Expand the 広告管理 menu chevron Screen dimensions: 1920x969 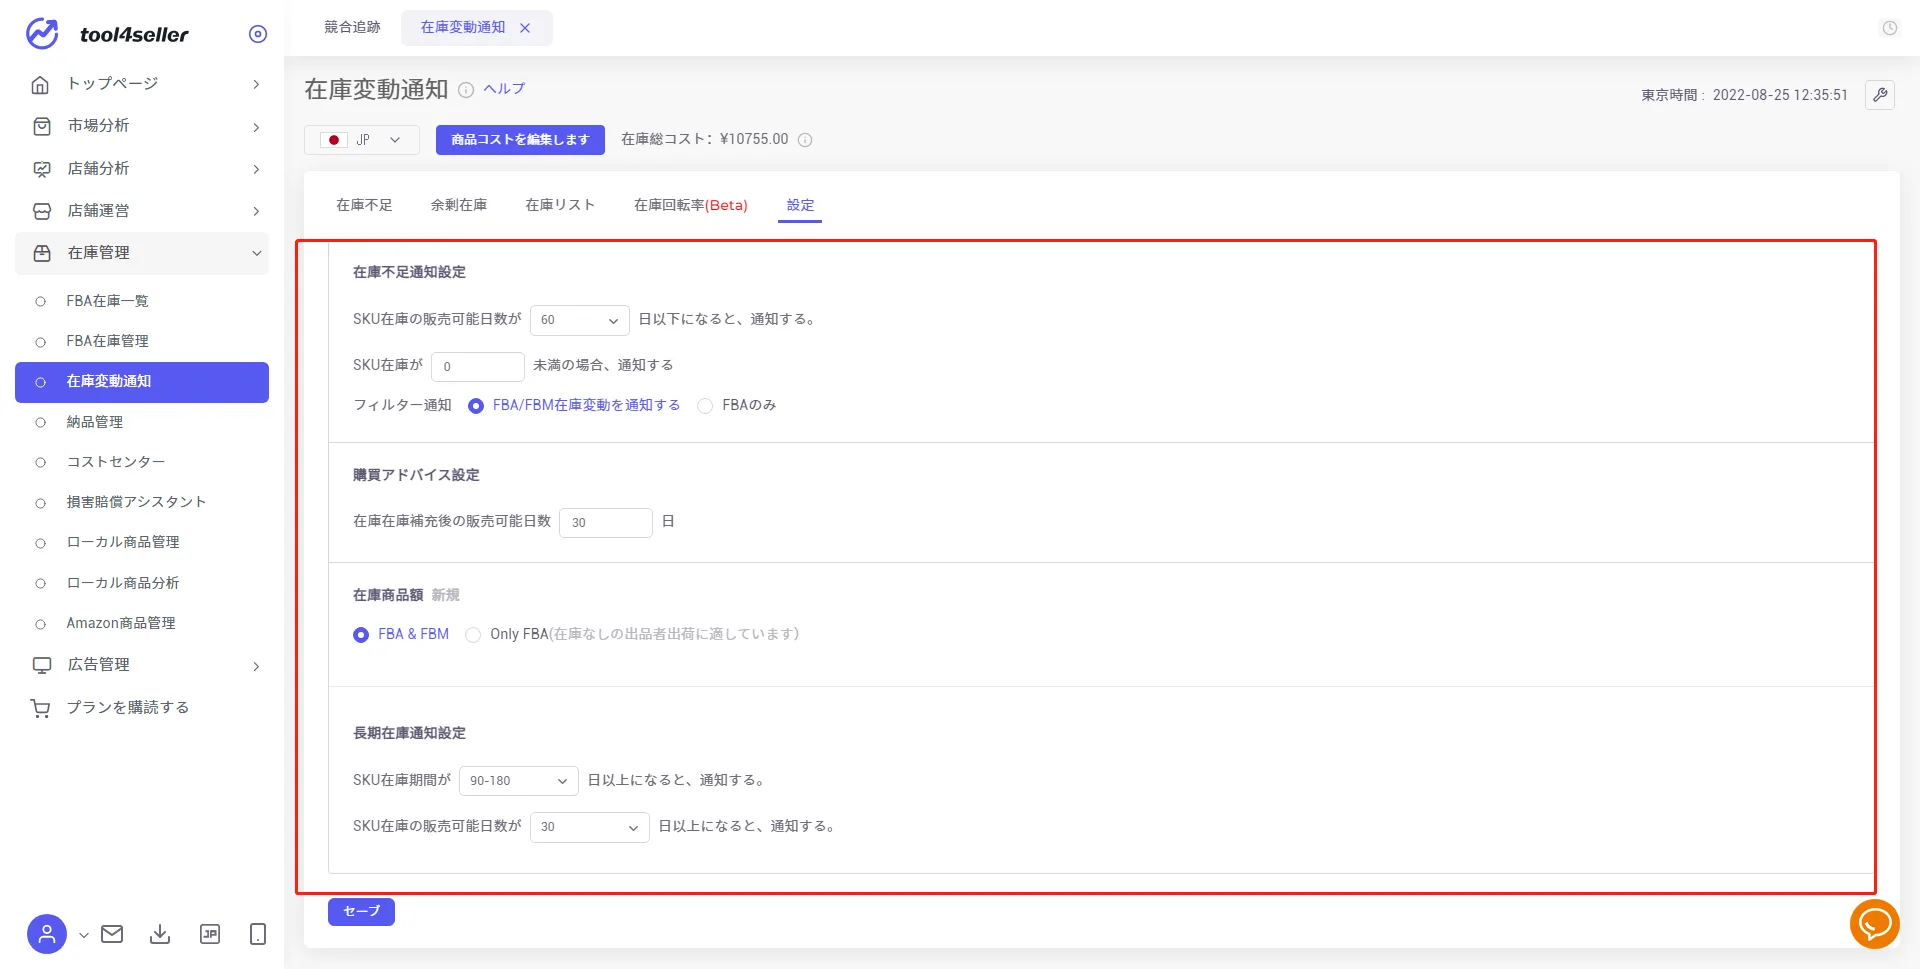[256, 666]
